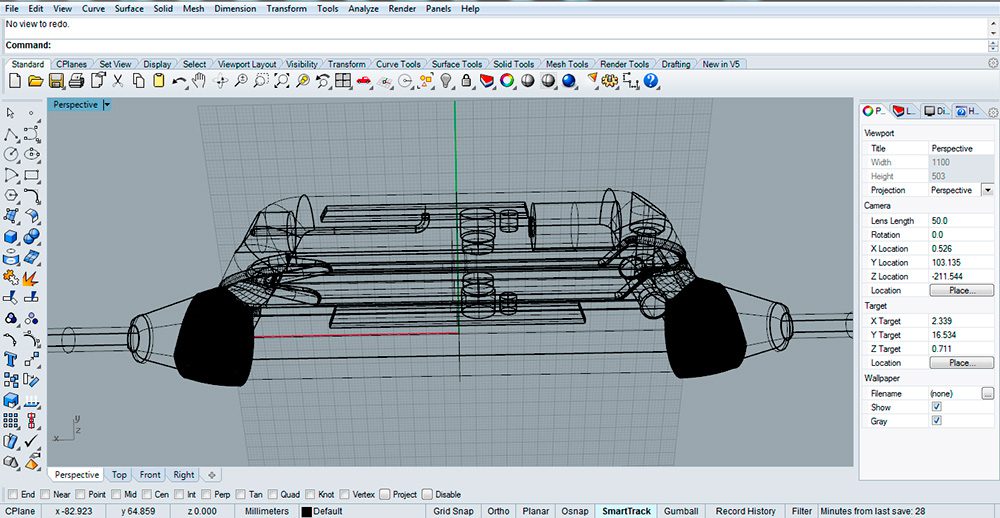This screenshot has width=1000, height=518.
Task: Click the Print icon in toolbar
Action: pyautogui.click(x=77, y=81)
